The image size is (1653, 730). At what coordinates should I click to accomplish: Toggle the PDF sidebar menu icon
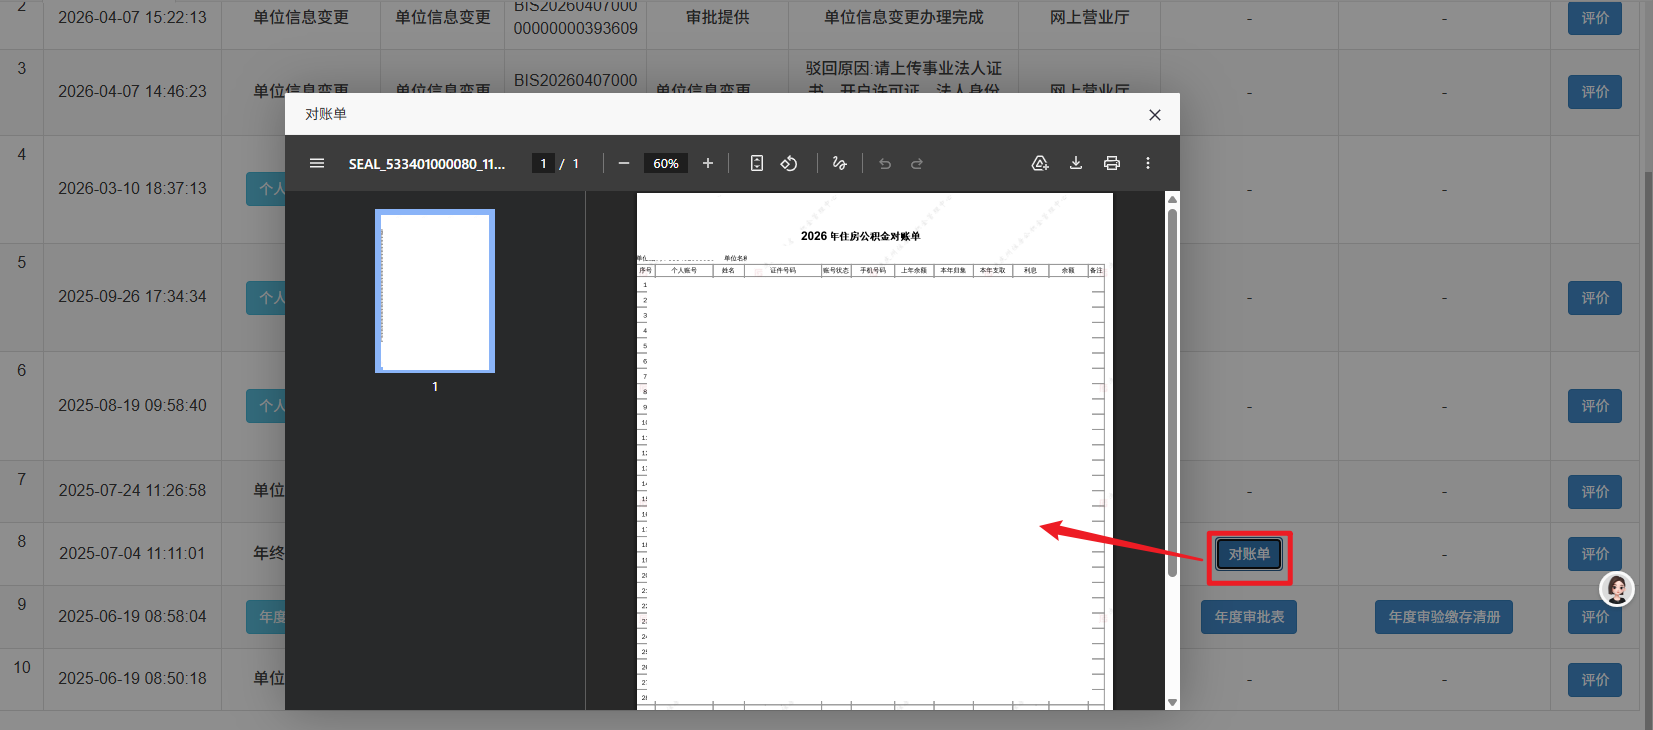coord(317,163)
